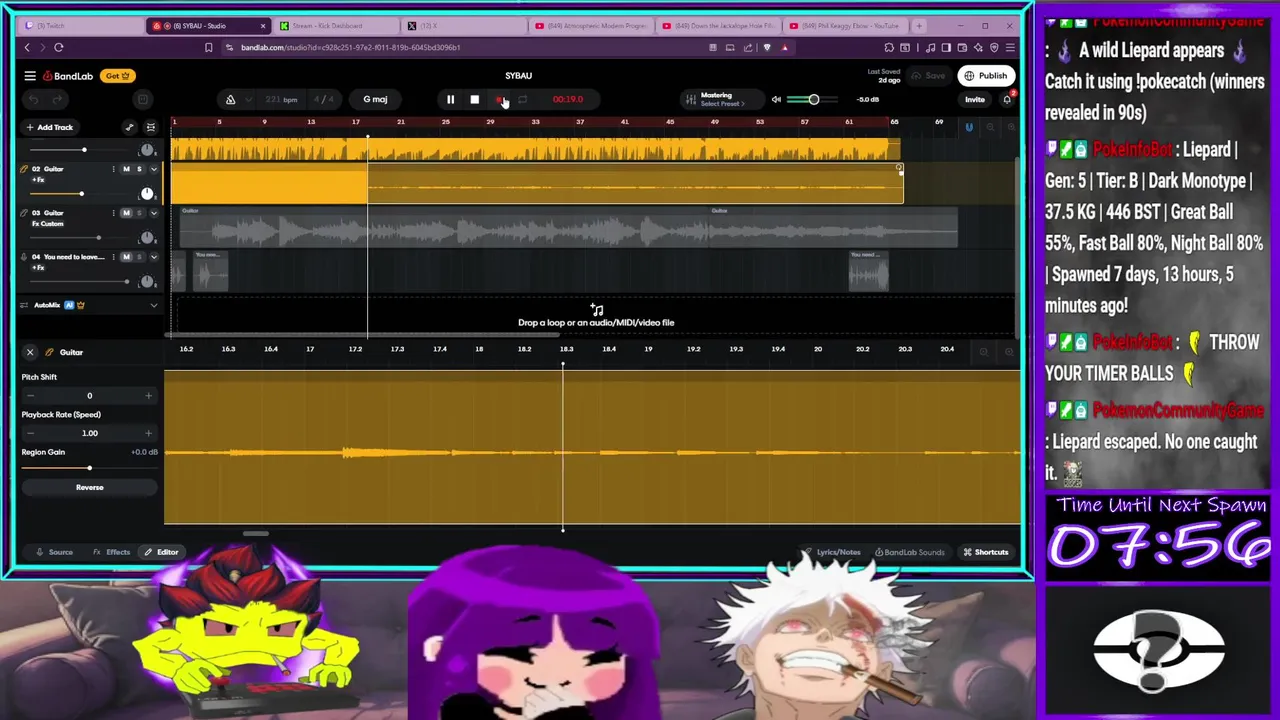This screenshot has width=1280, height=720.
Task: Click the collapse tracks height icon
Action: point(151,127)
